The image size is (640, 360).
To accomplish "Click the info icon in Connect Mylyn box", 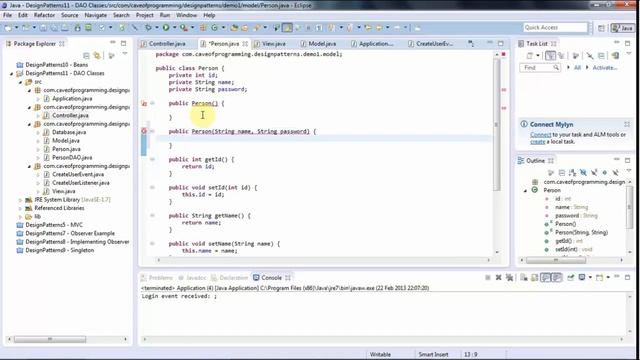I will click(524, 124).
